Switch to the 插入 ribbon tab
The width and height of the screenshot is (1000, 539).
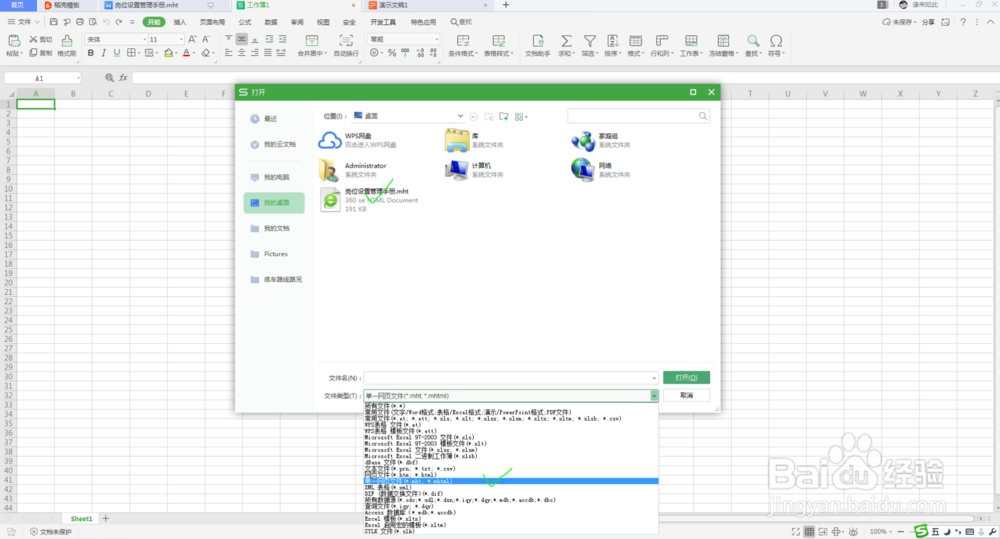(x=180, y=22)
